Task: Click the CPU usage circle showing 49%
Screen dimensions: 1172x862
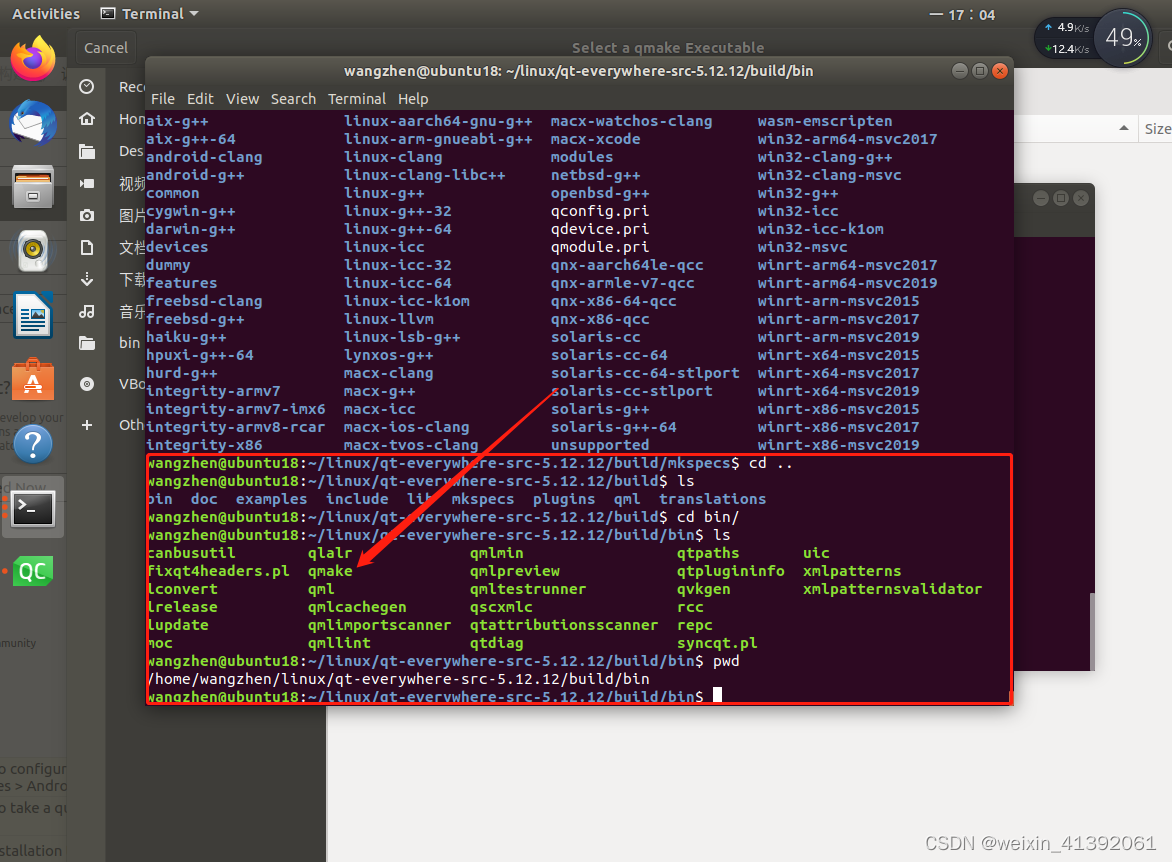Action: click(1127, 37)
